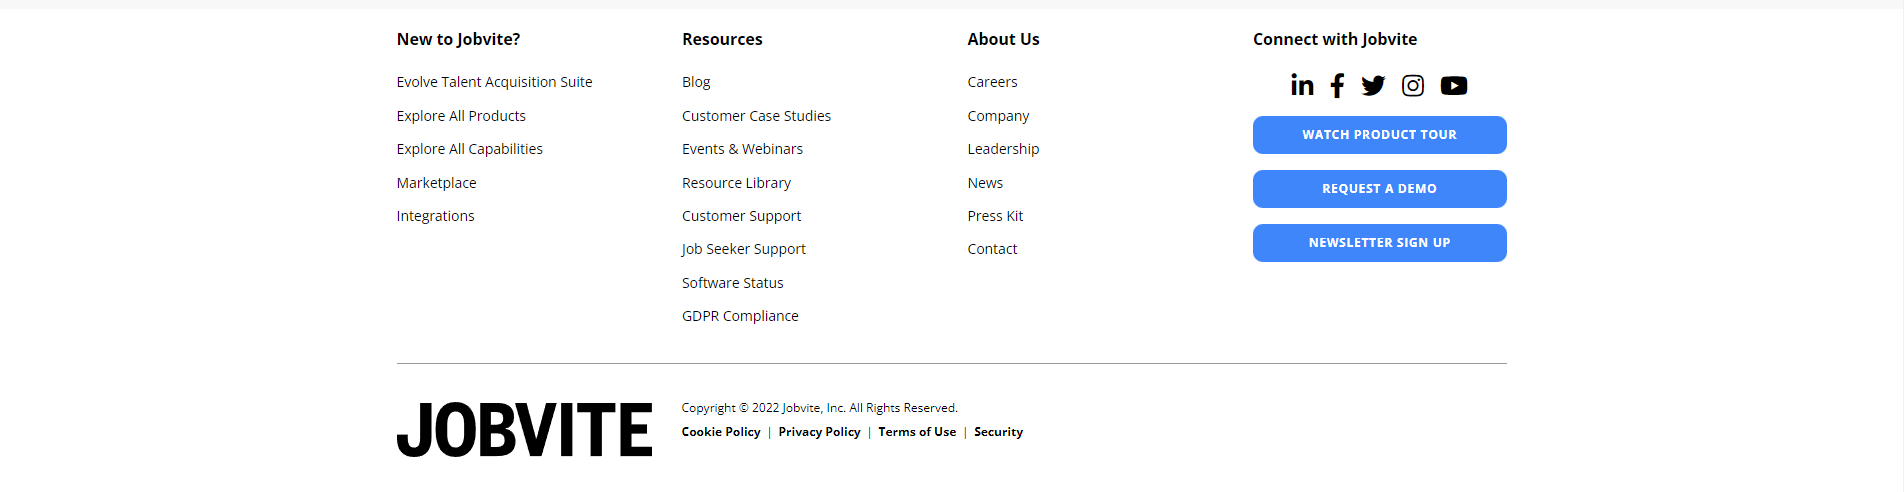Check the Software Status link
Viewport: 1904px width, 492px height.
(732, 283)
